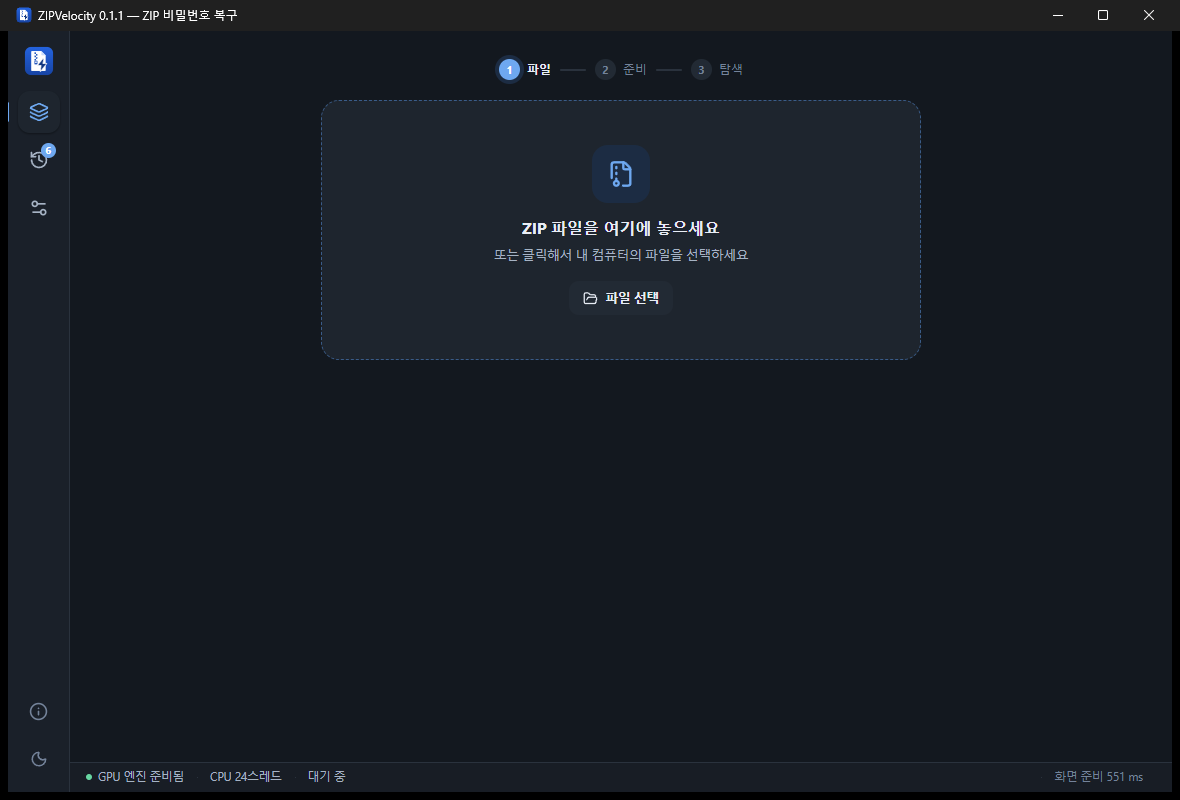Select step 3 탐색
The image size is (1180, 800).
[717, 69]
